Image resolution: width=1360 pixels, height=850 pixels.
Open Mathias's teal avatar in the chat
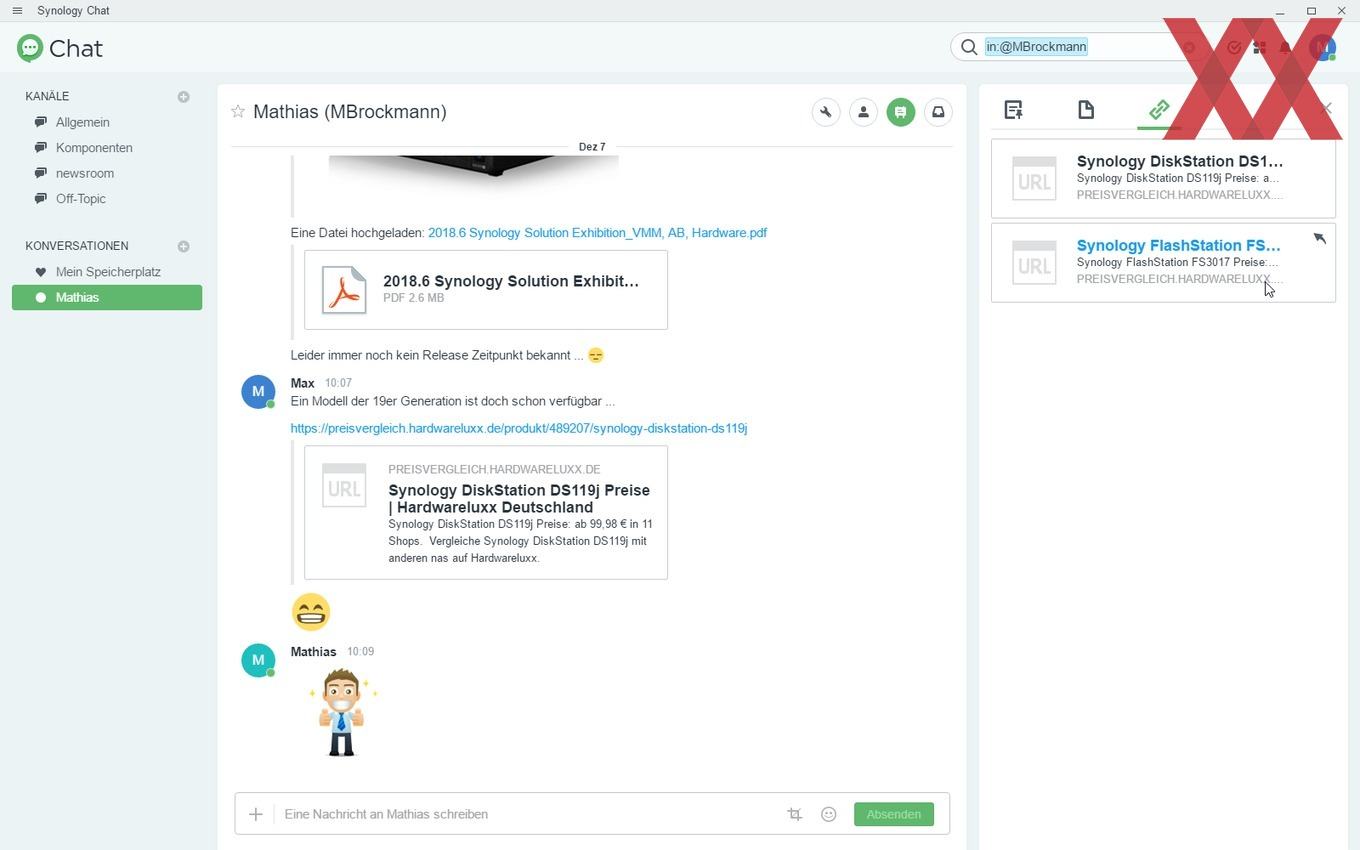tap(258, 660)
